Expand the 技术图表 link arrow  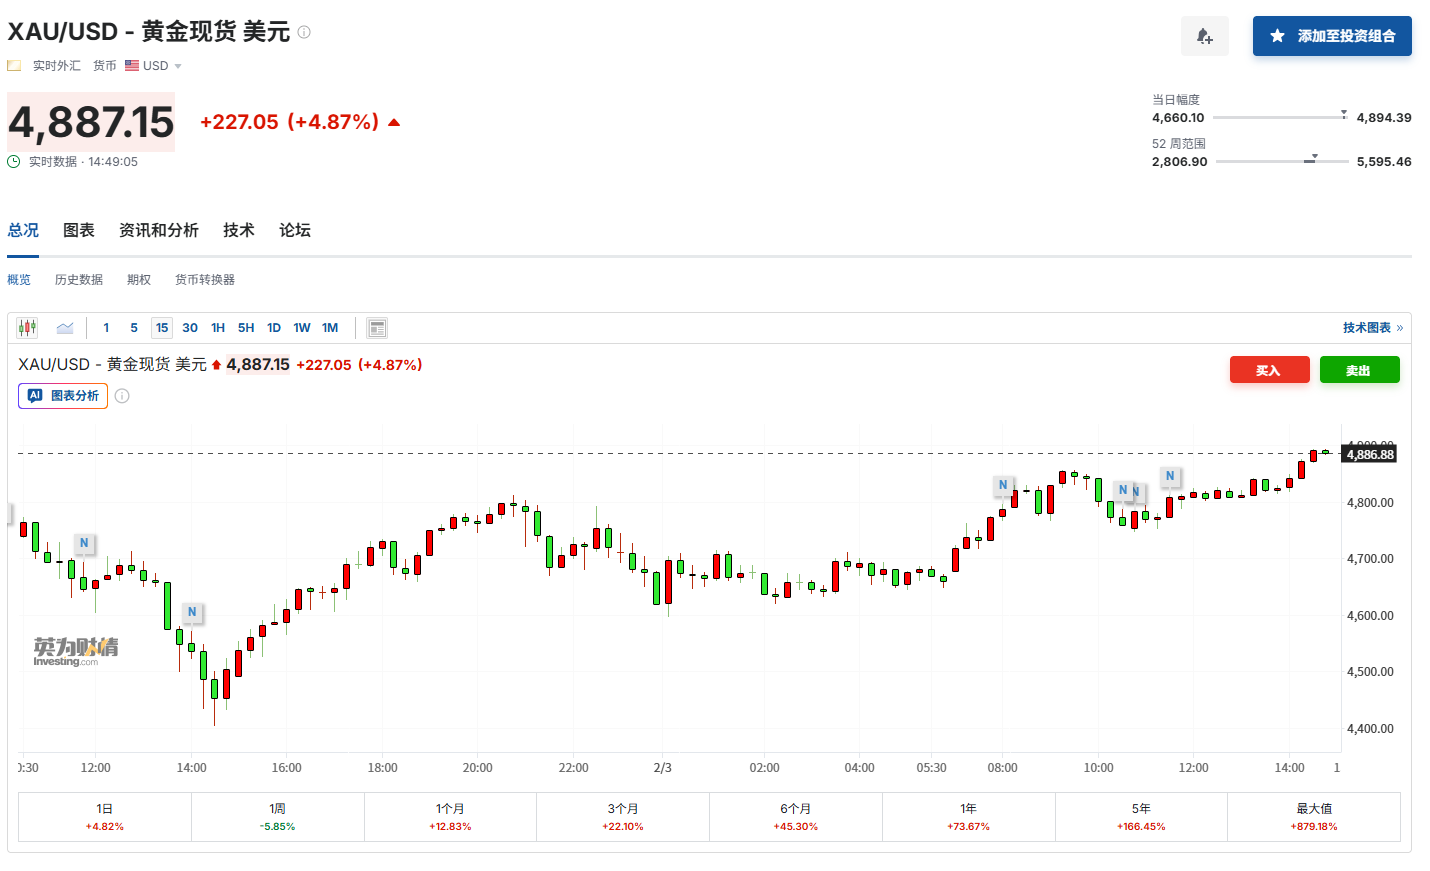1399,328
